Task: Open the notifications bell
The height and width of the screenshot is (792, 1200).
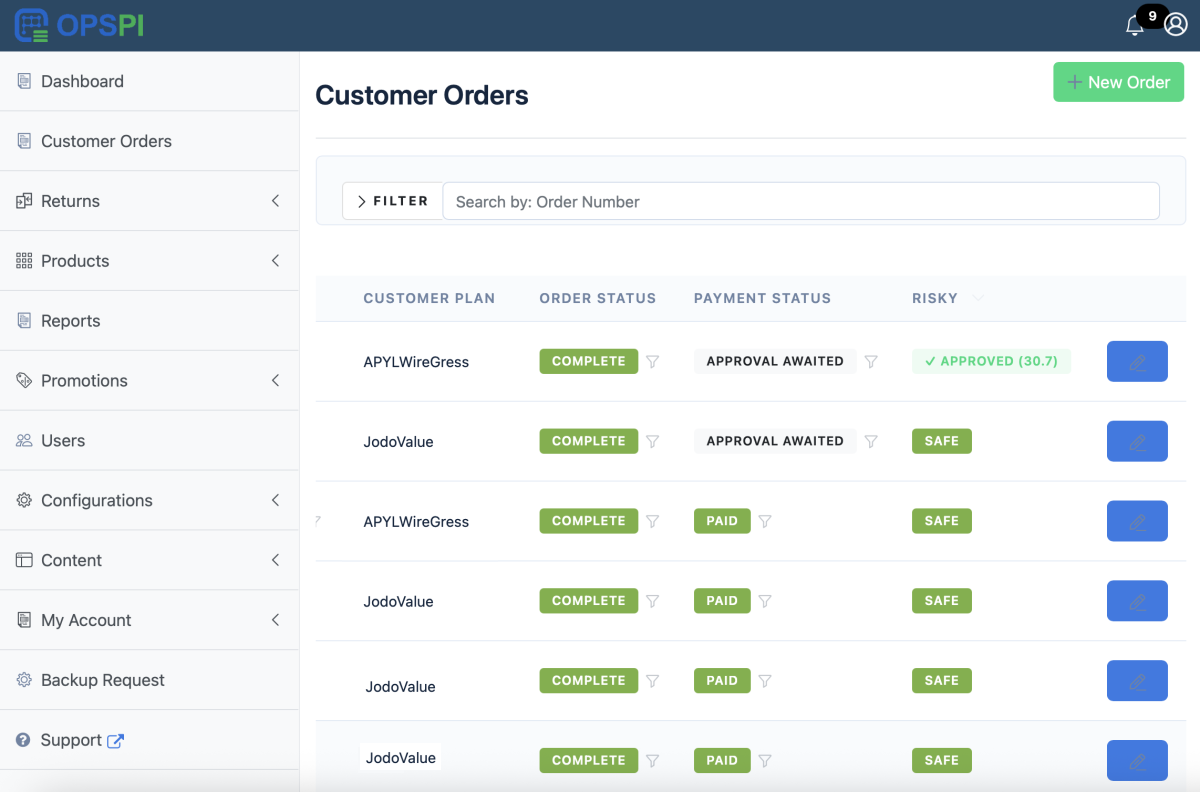Action: coord(1134,27)
